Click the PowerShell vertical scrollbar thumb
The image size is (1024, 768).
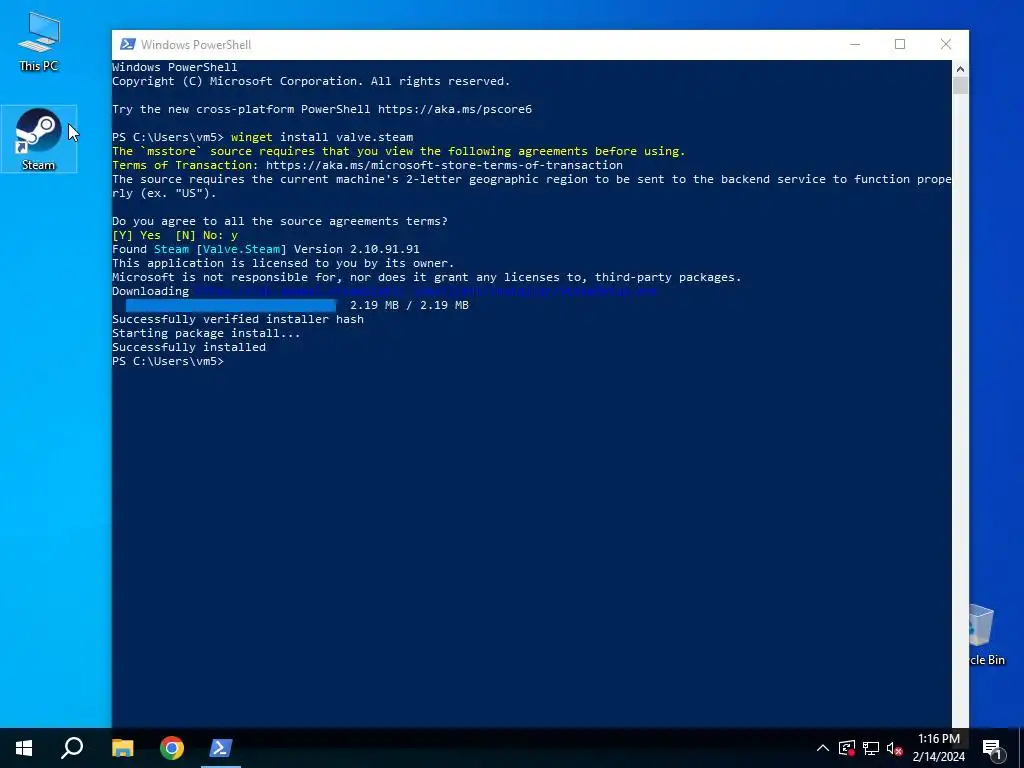[960, 86]
